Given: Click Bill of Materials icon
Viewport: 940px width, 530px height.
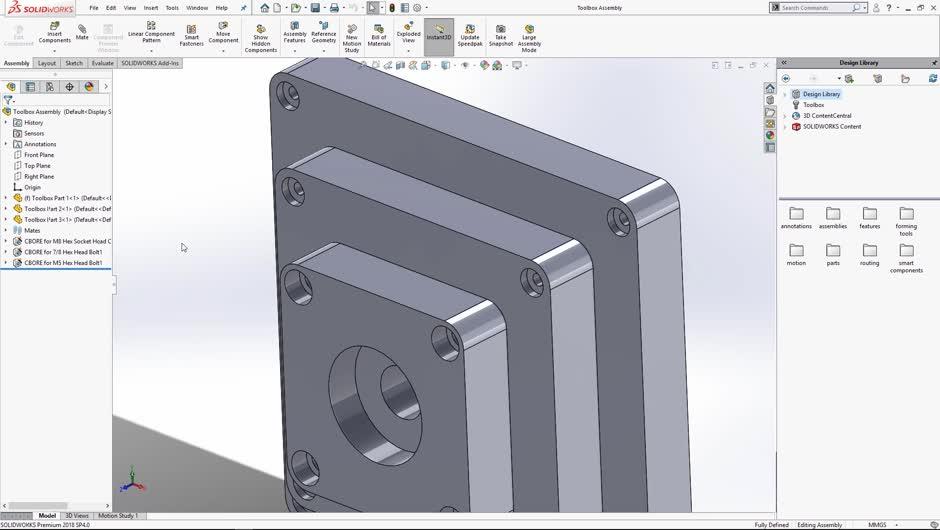Looking at the screenshot, I should pos(379,36).
